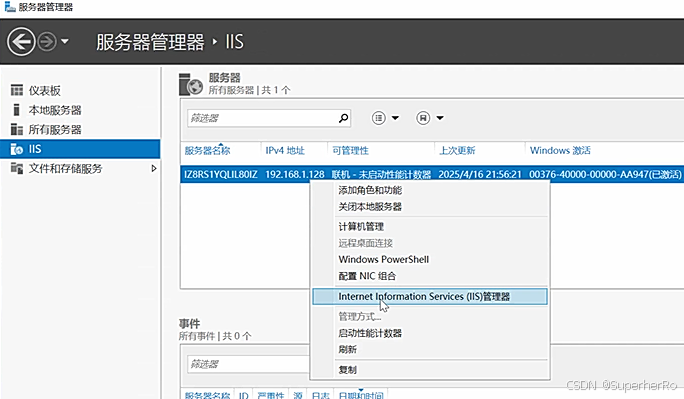Sort by Windows 激活 column header
Image resolution: width=684 pixels, height=399 pixels.
560,150
